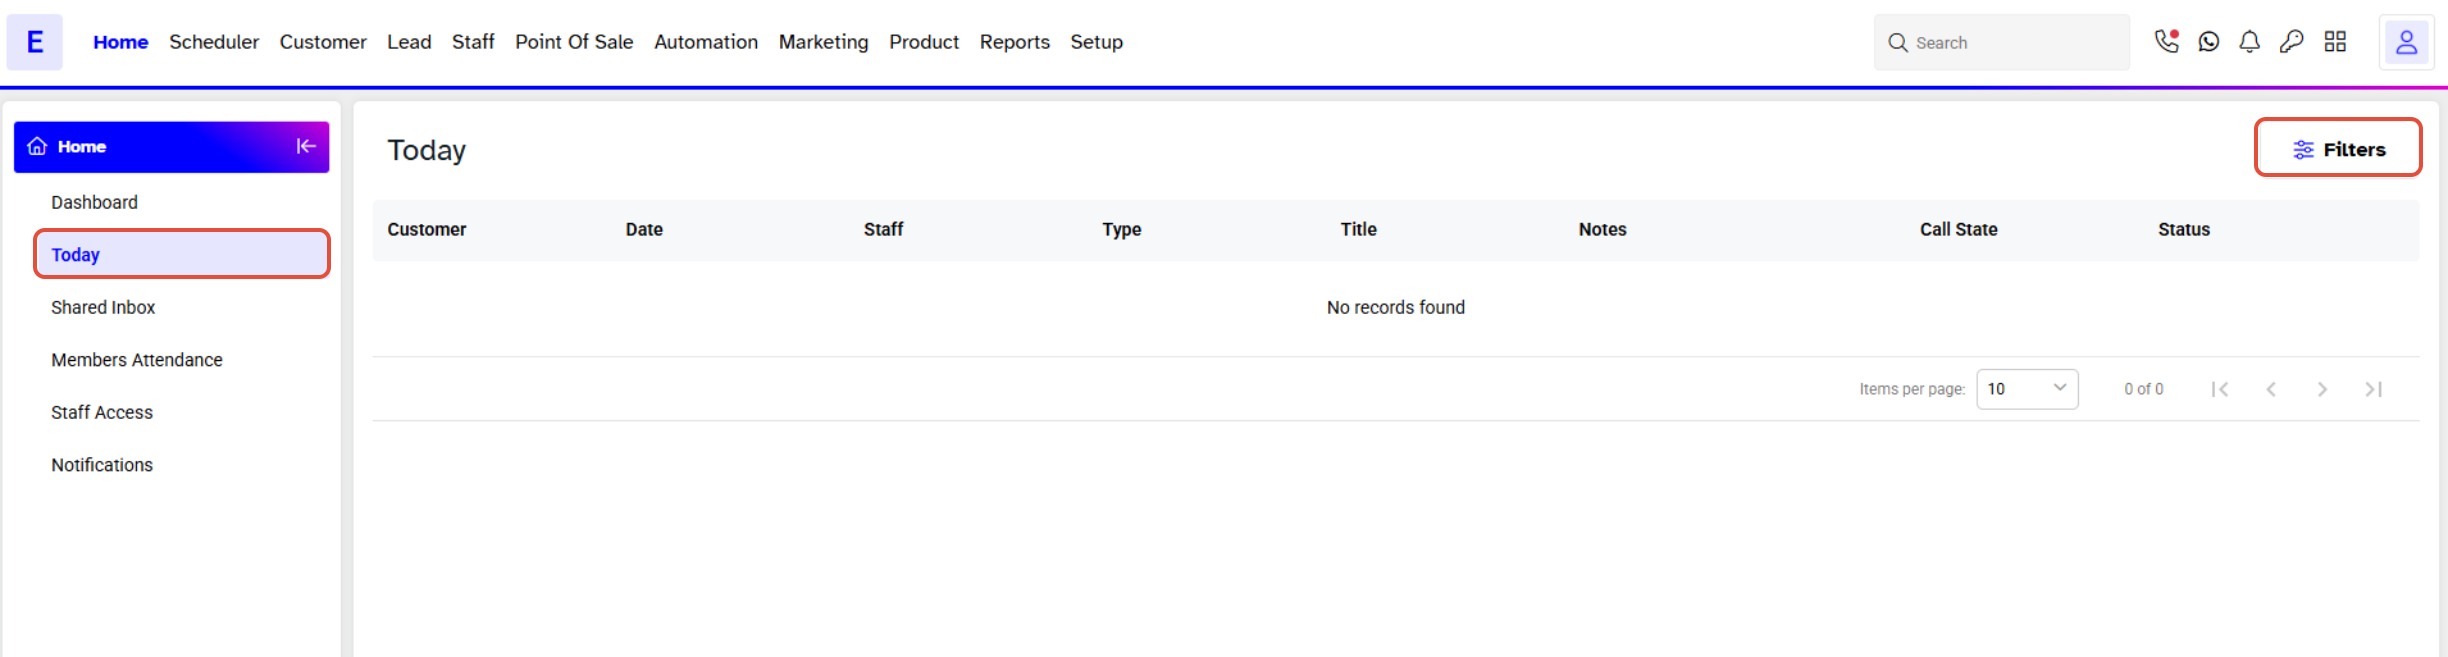2448x657 pixels.
Task: Open the Customer menu
Action: click(323, 42)
